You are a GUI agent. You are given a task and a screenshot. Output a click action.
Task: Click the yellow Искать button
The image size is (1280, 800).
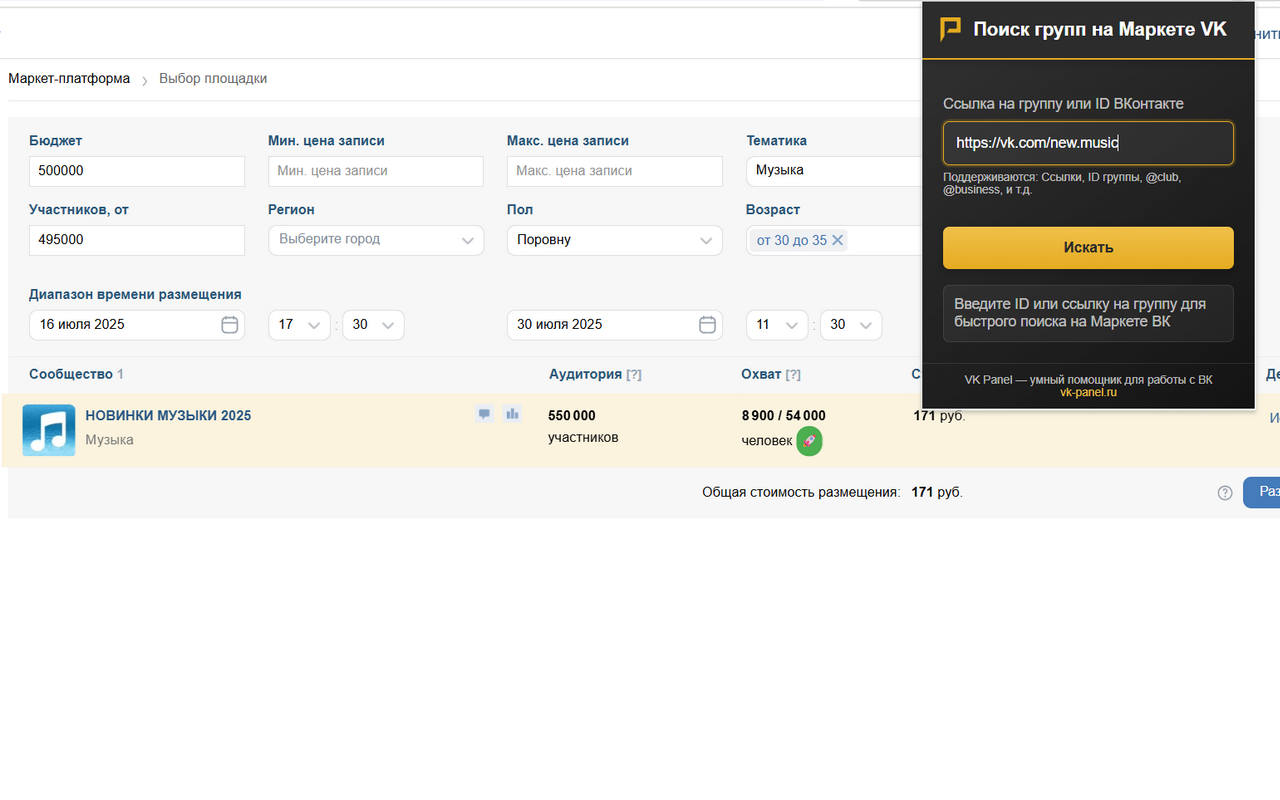pyautogui.click(x=1088, y=248)
